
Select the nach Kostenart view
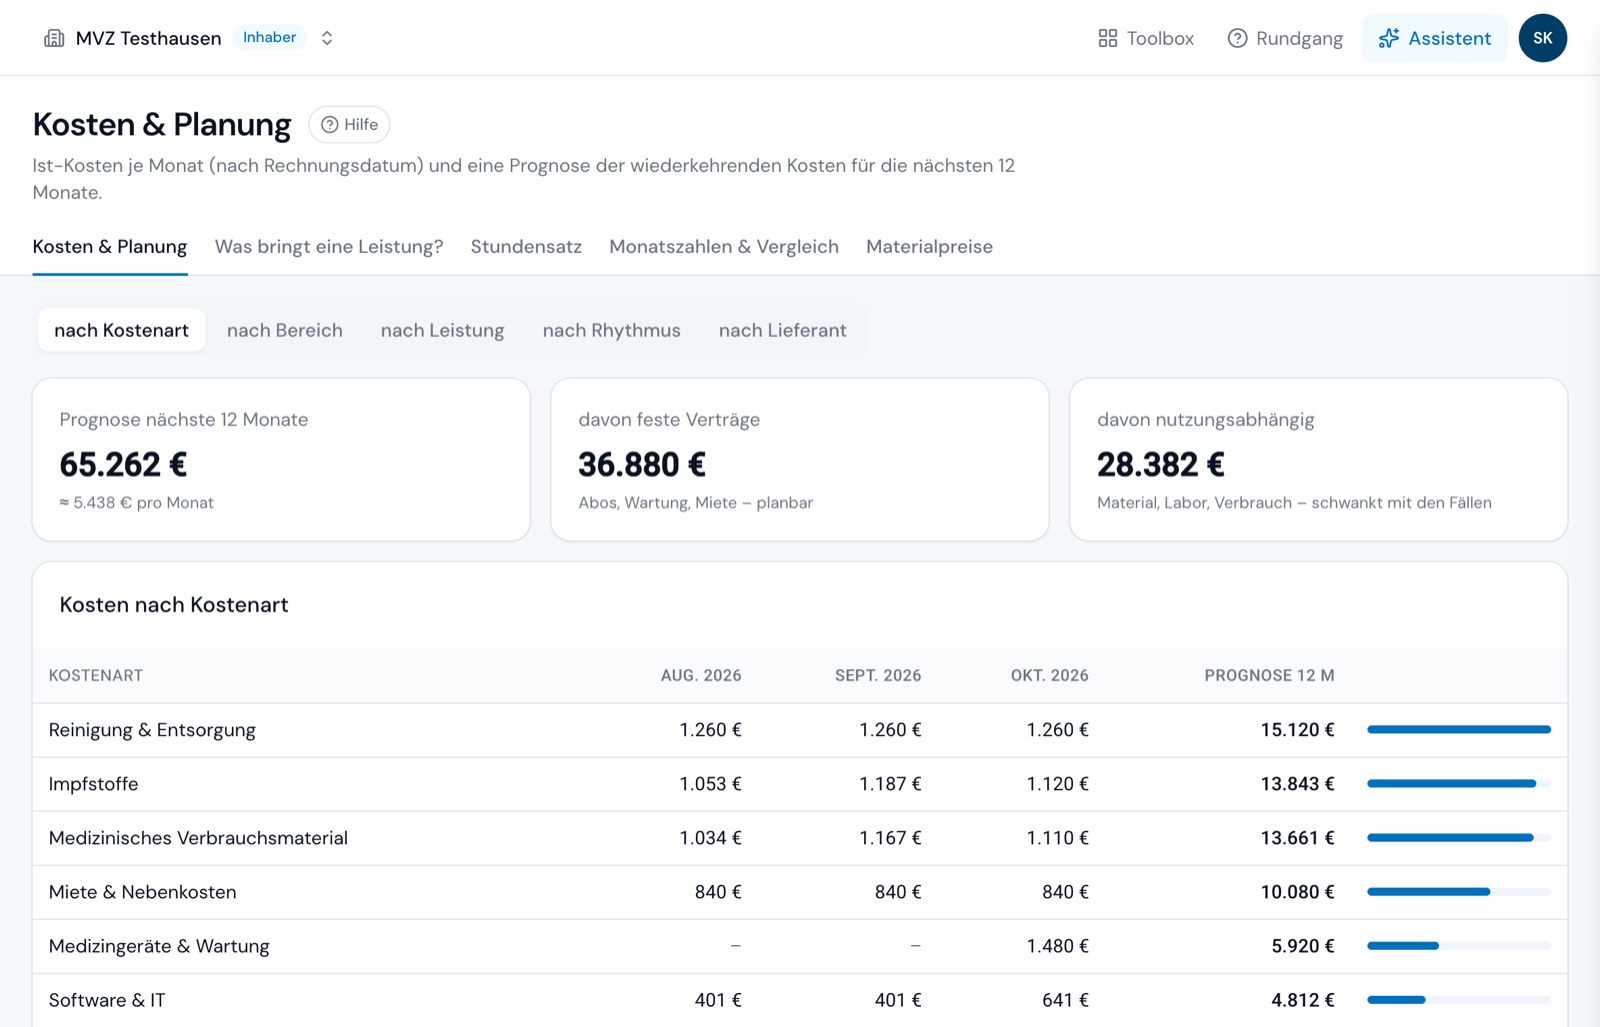122,330
